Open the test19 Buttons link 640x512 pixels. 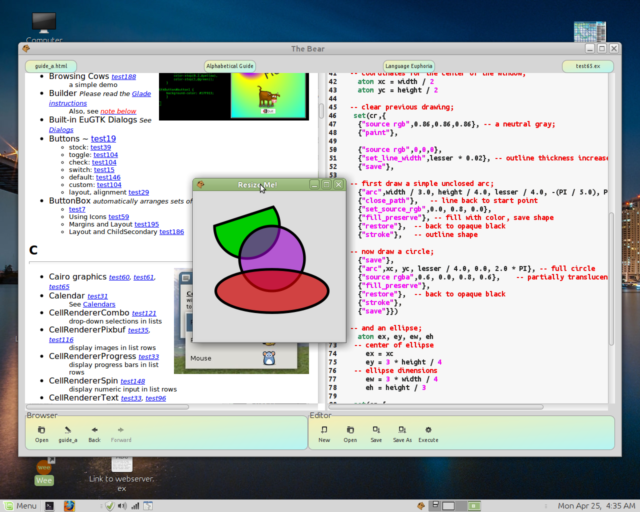tap(104, 138)
